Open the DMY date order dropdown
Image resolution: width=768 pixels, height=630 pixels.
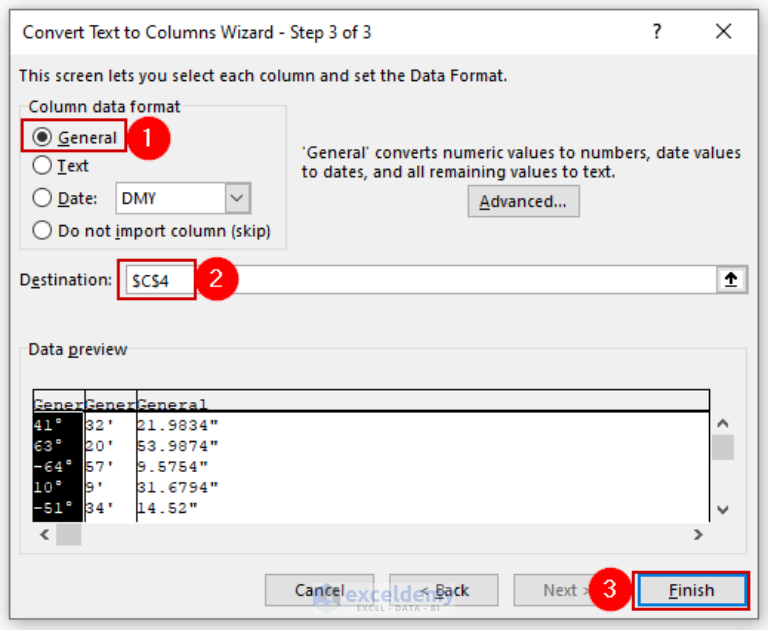(238, 198)
